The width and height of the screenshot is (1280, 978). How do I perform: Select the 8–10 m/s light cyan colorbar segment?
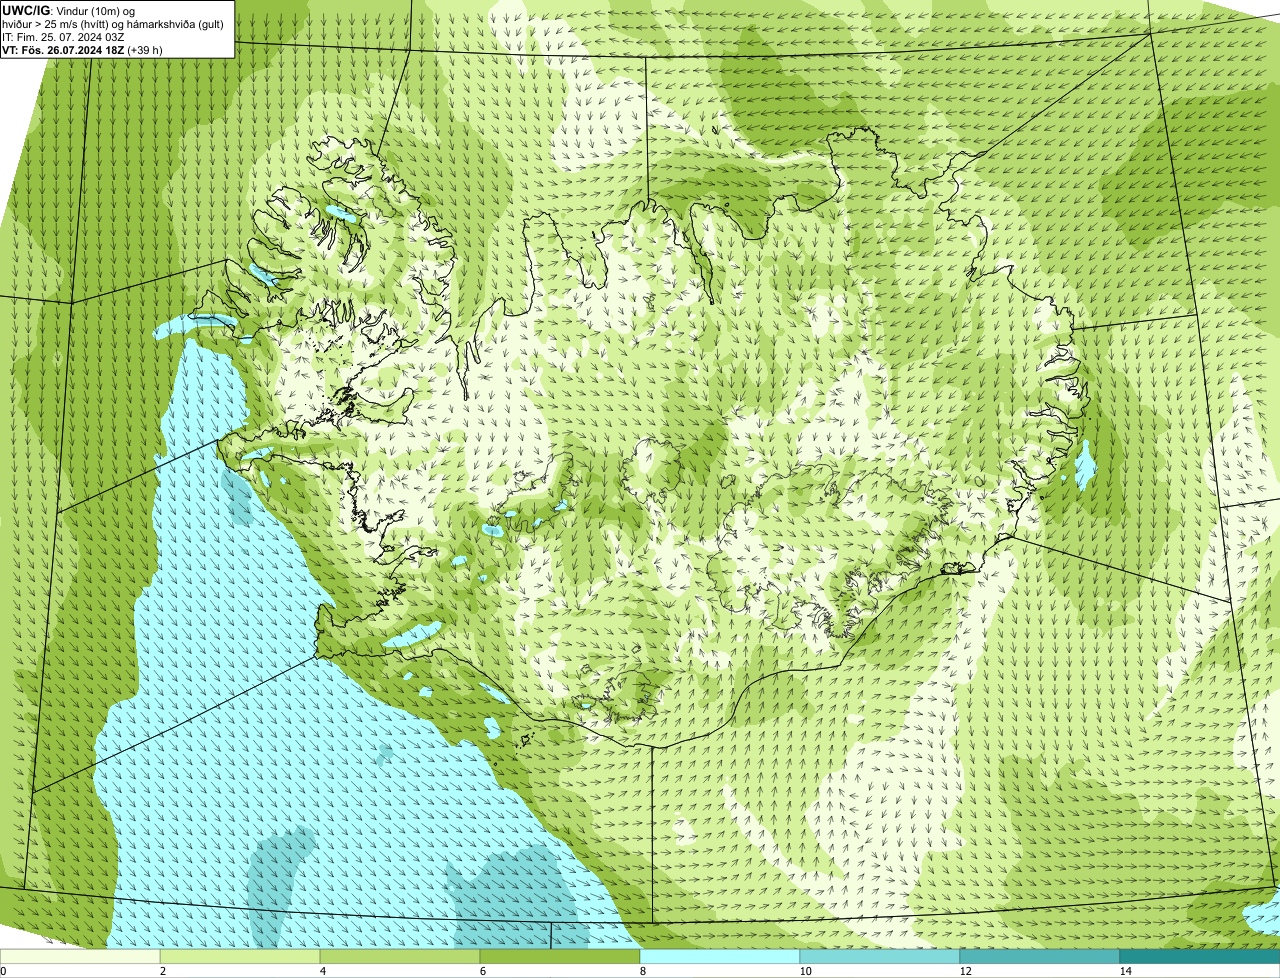click(x=720, y=957)
